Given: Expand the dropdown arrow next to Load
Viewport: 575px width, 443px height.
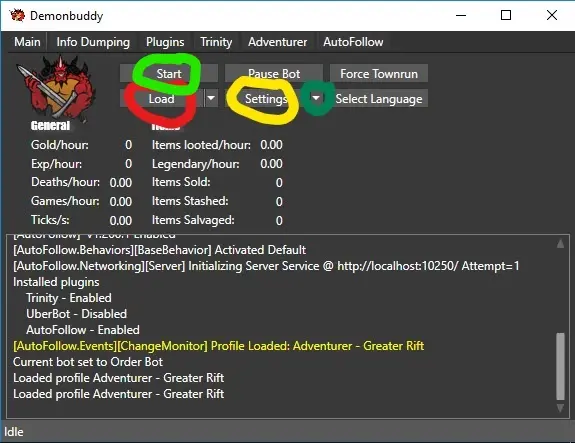Looking at the screenshot, I should [x=211, y=98].
